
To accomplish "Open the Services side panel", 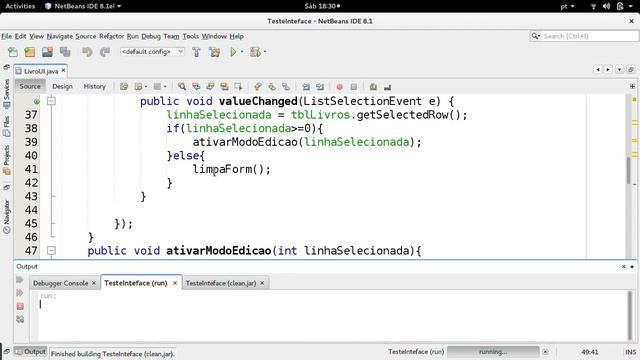I will (x=7, y=93).
